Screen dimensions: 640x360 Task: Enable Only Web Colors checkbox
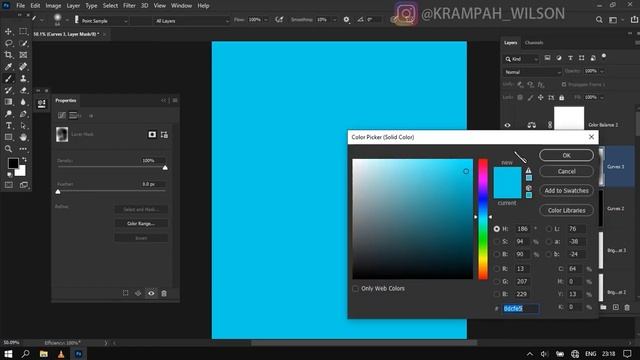(x=356, y=289)
